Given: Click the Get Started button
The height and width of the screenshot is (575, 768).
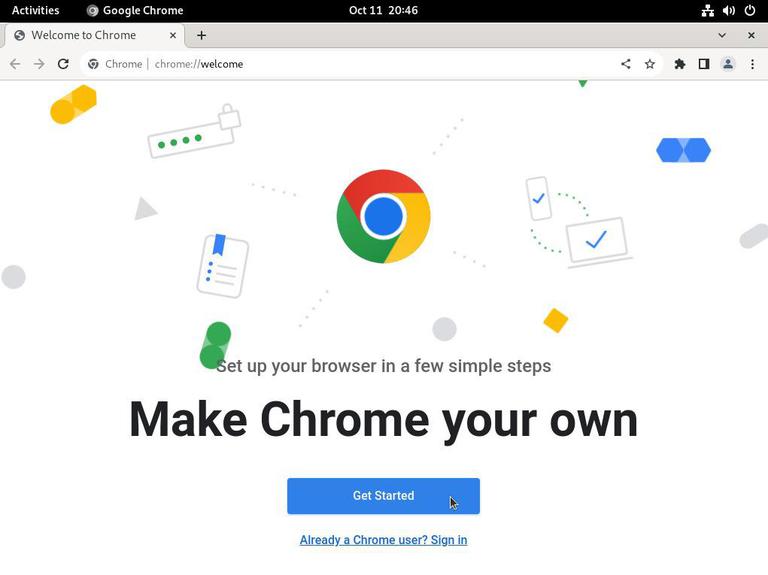Looking at the screenshot, I should pyautogui.click(x=384, y=496).
